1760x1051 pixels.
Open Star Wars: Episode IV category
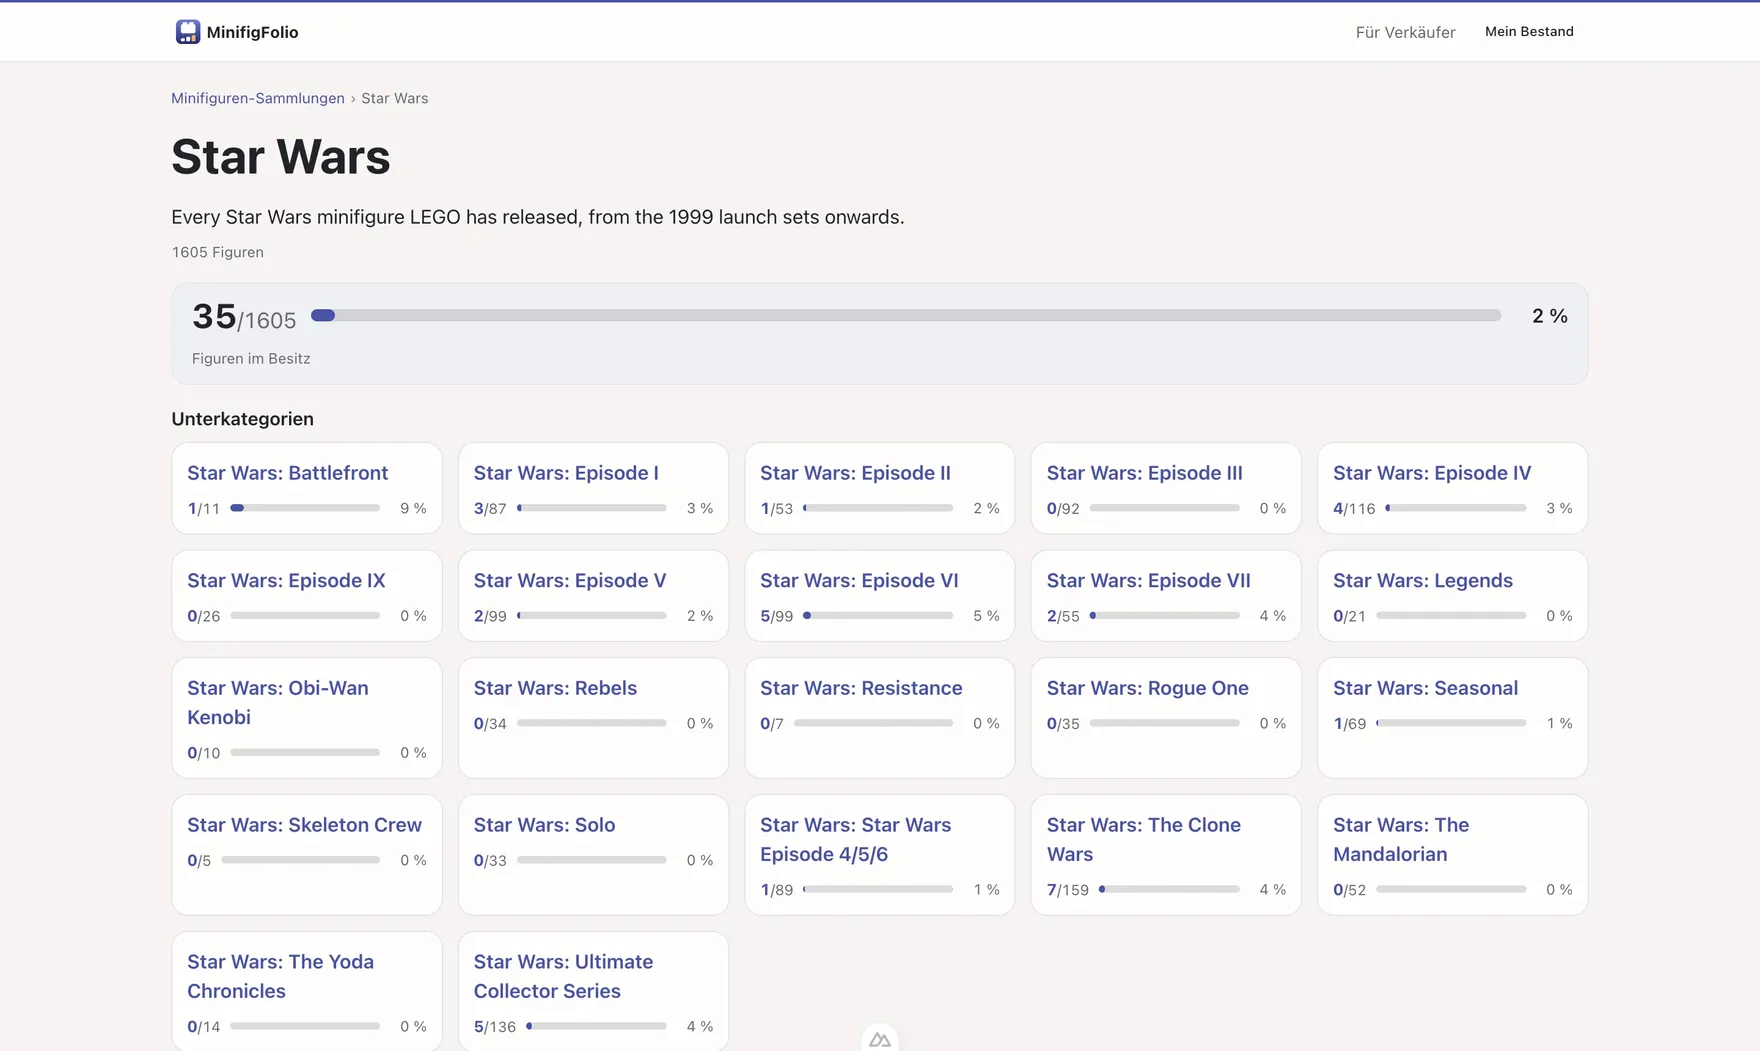(1452, 489)
